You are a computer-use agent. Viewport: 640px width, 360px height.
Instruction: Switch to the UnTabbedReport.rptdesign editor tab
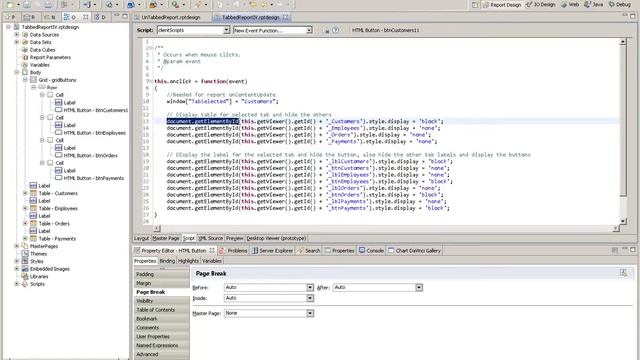click(171, 17)
